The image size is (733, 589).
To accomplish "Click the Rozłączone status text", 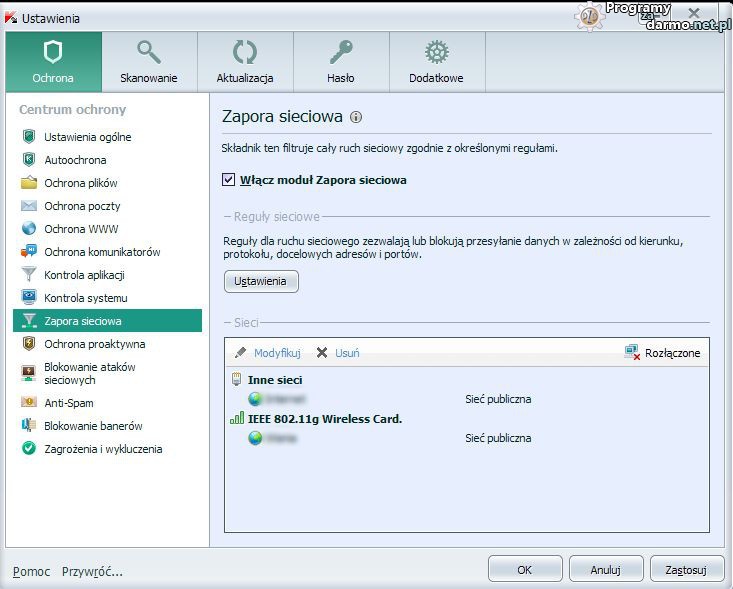I will (673, 353).
